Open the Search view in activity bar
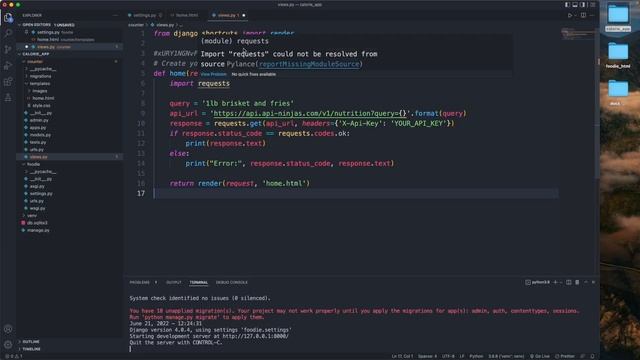 [x=8, y=33]
